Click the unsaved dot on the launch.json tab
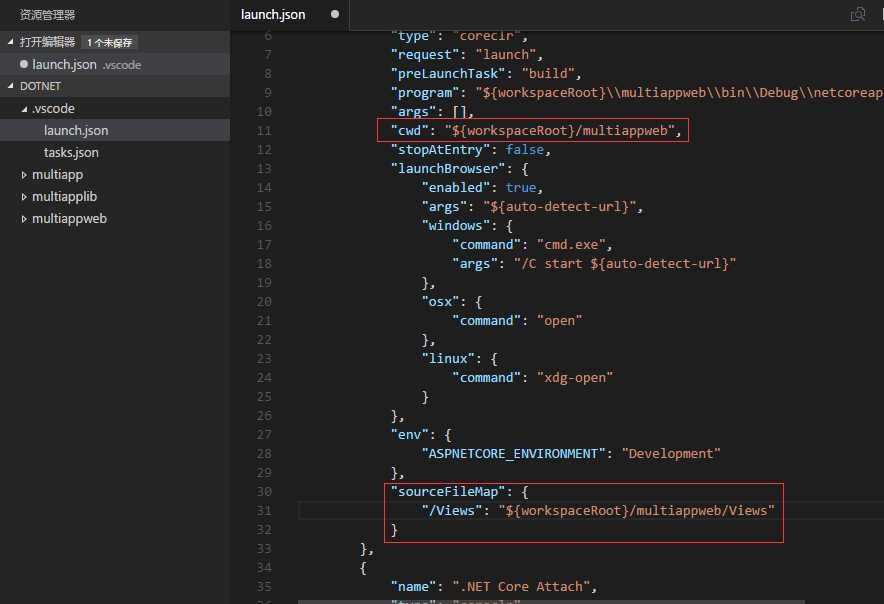The height and width of the screenshot is (604, 884). 335,14
